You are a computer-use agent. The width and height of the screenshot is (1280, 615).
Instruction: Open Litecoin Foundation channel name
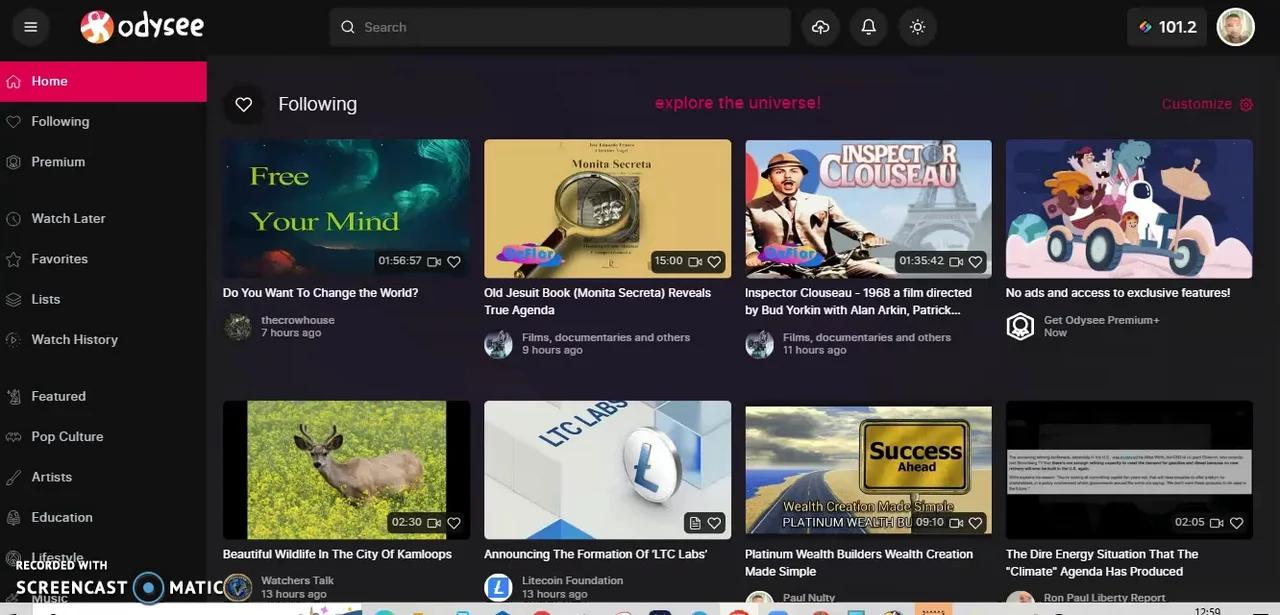(572, 580)
